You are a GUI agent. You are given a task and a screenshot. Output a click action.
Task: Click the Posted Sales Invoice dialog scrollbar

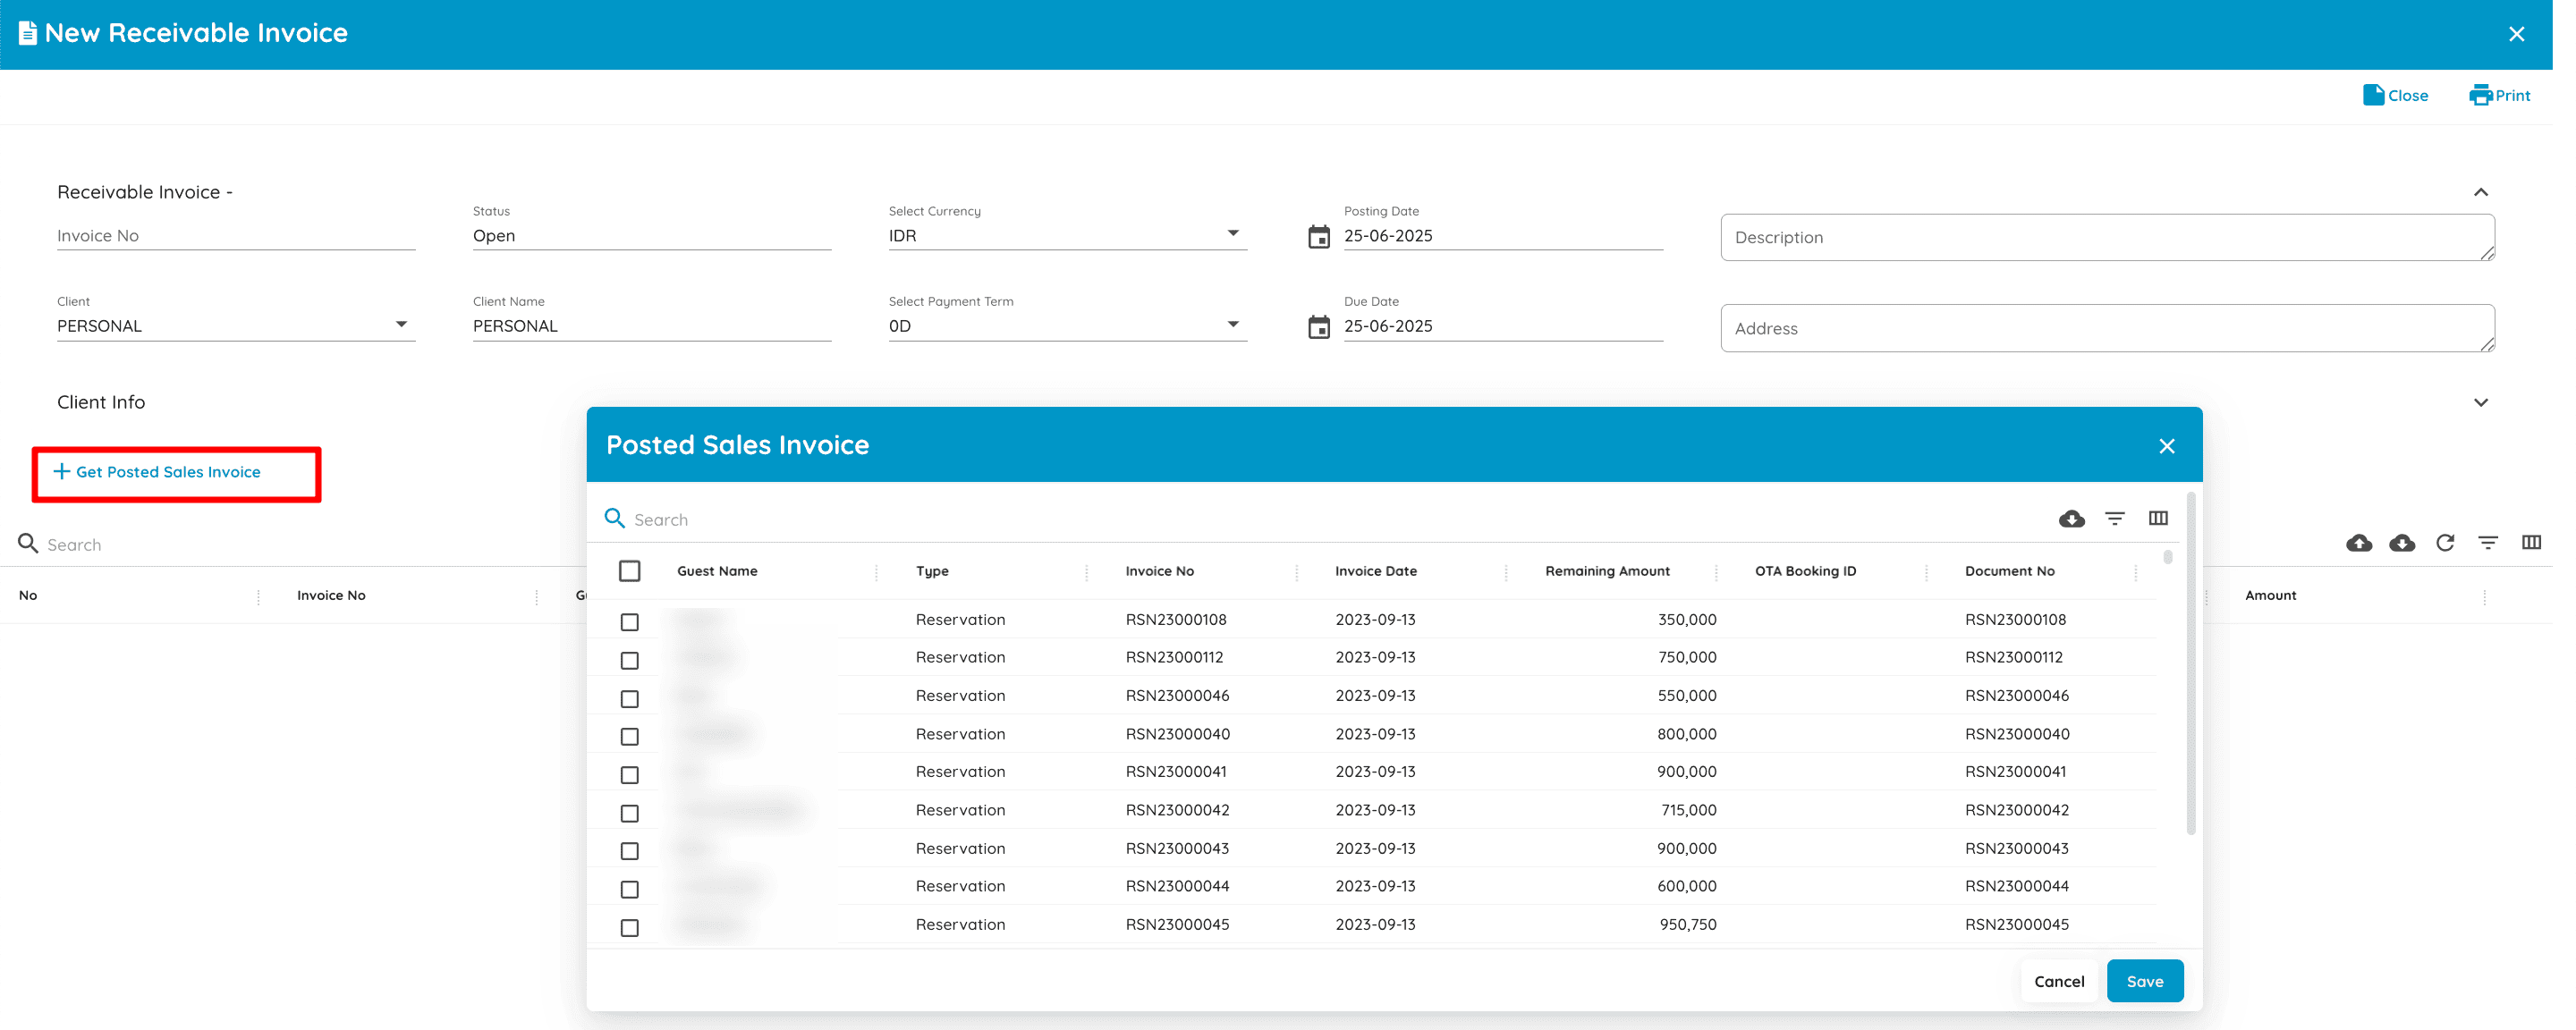tap(2190, 663)
